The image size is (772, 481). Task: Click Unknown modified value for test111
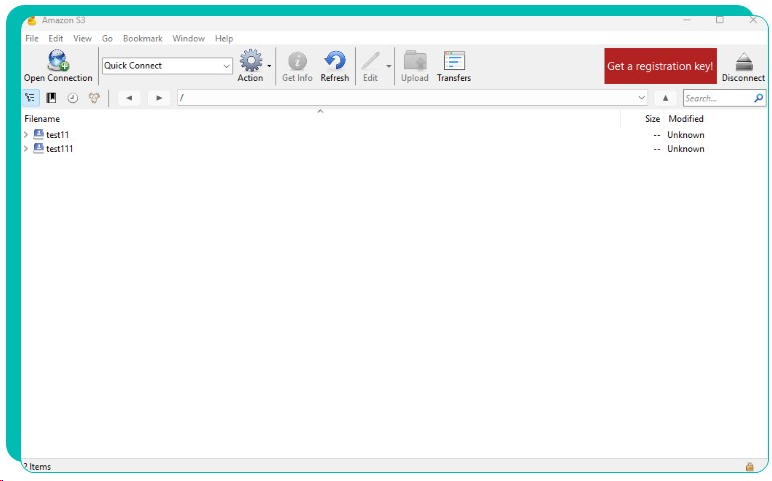(x=686, y=148)
